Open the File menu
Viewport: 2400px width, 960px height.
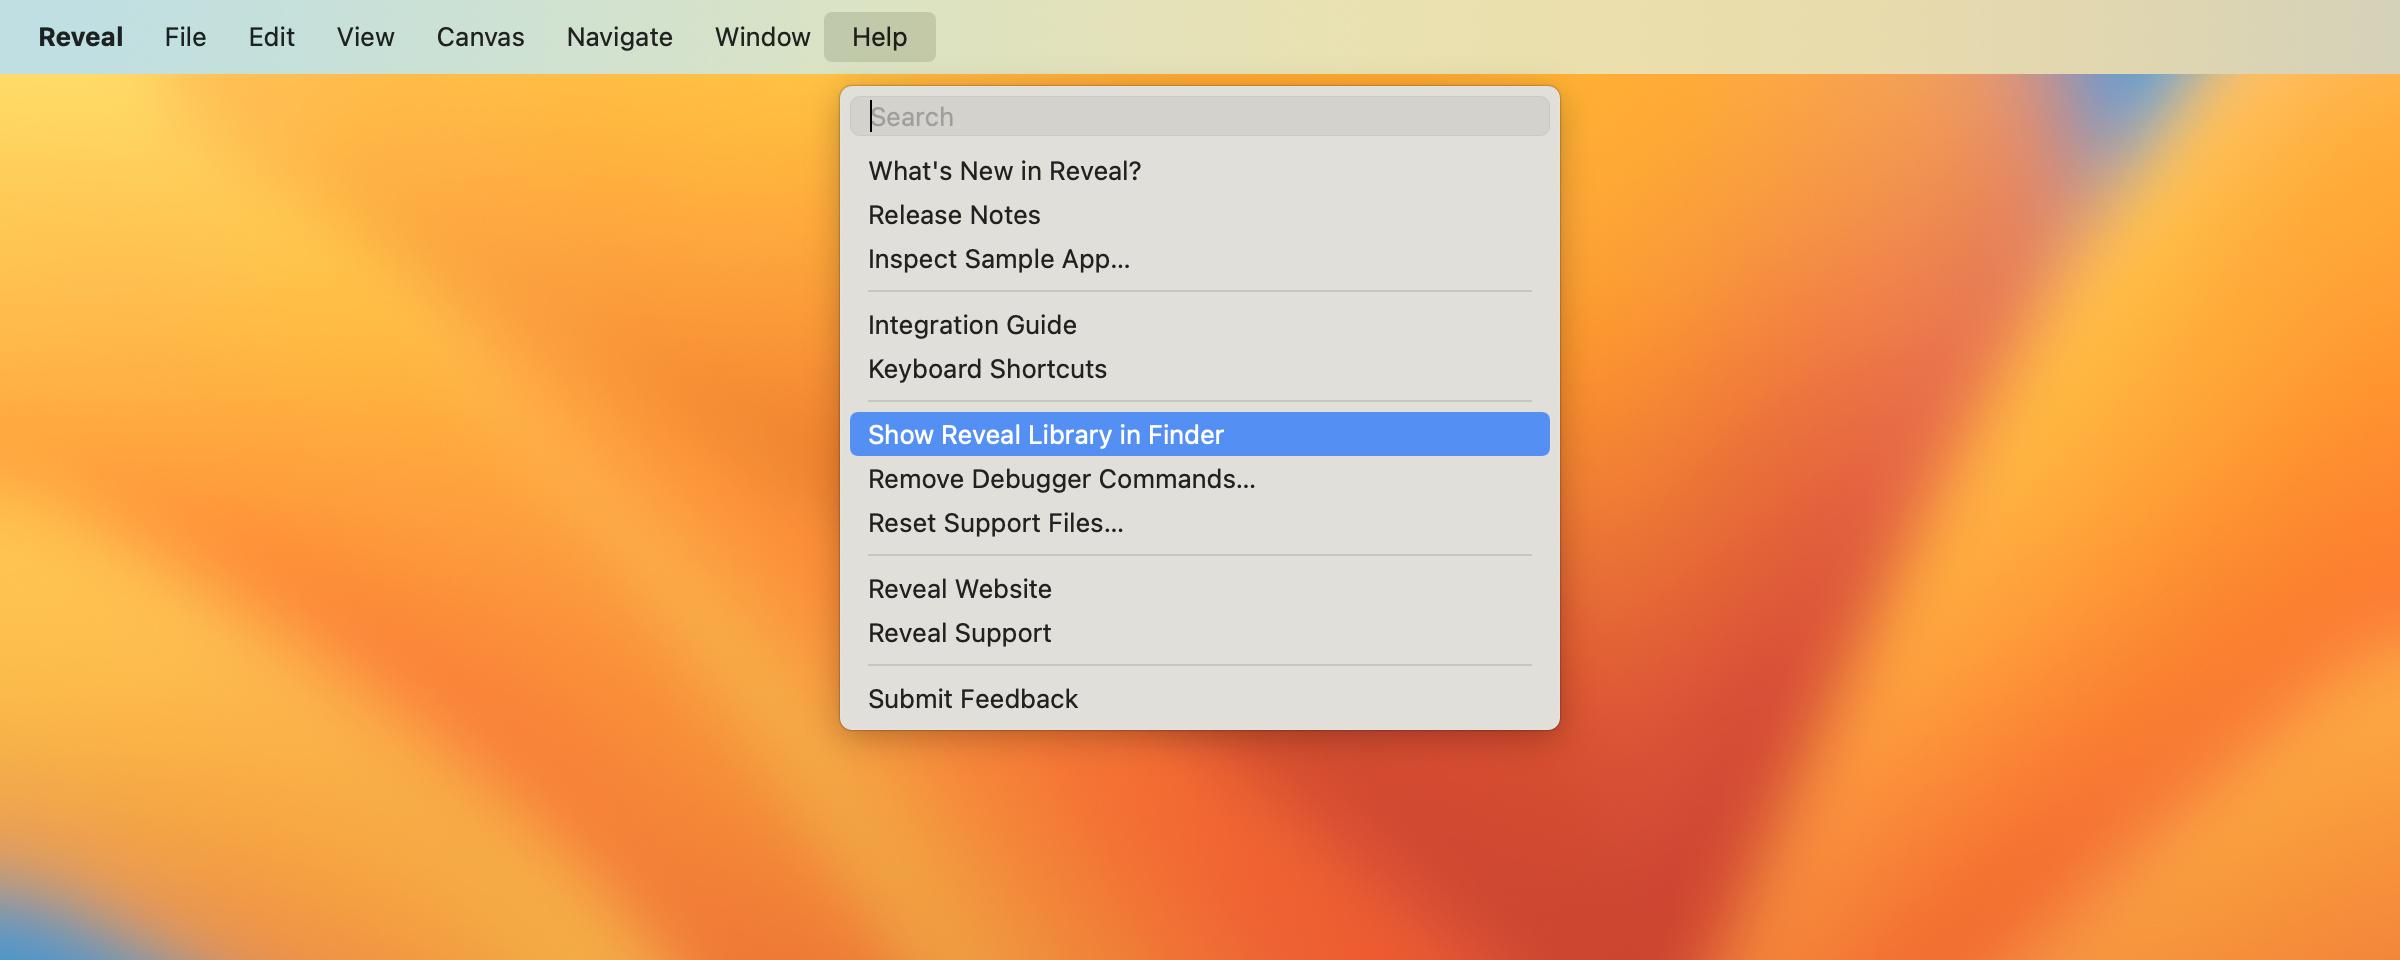tap(185, 37)
